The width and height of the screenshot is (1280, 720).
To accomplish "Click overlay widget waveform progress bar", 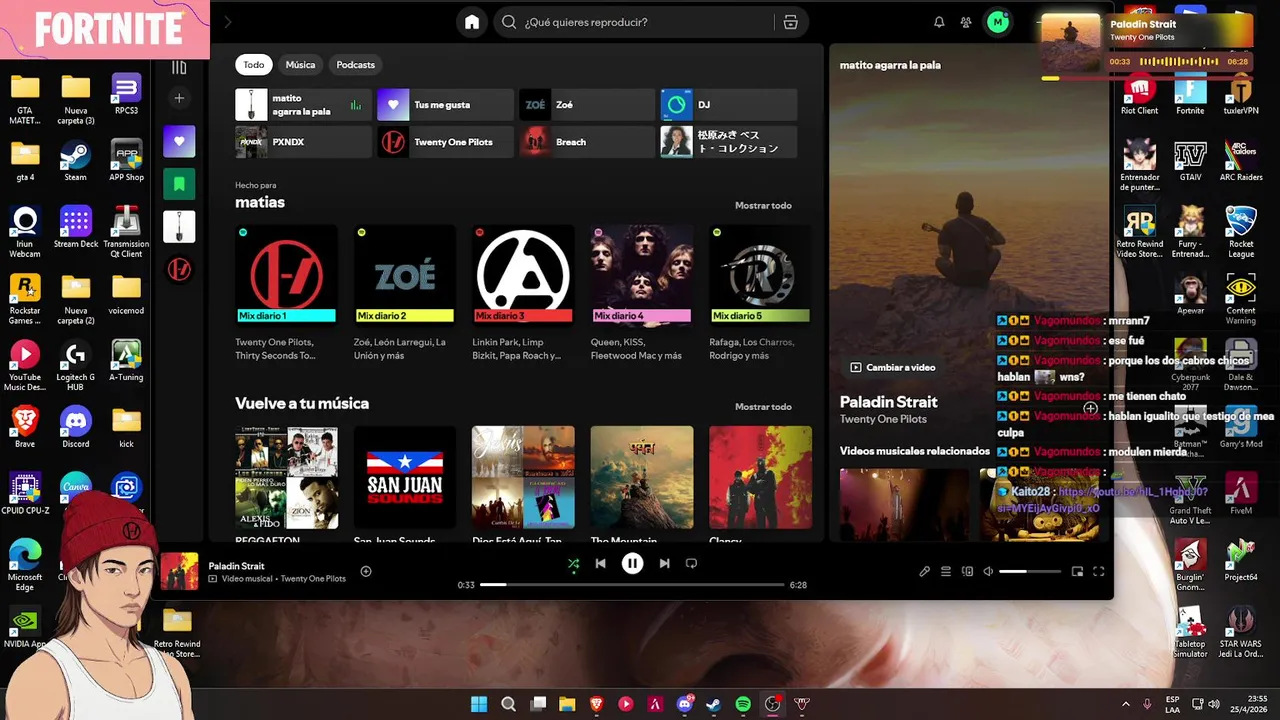I will (1179, 62).
